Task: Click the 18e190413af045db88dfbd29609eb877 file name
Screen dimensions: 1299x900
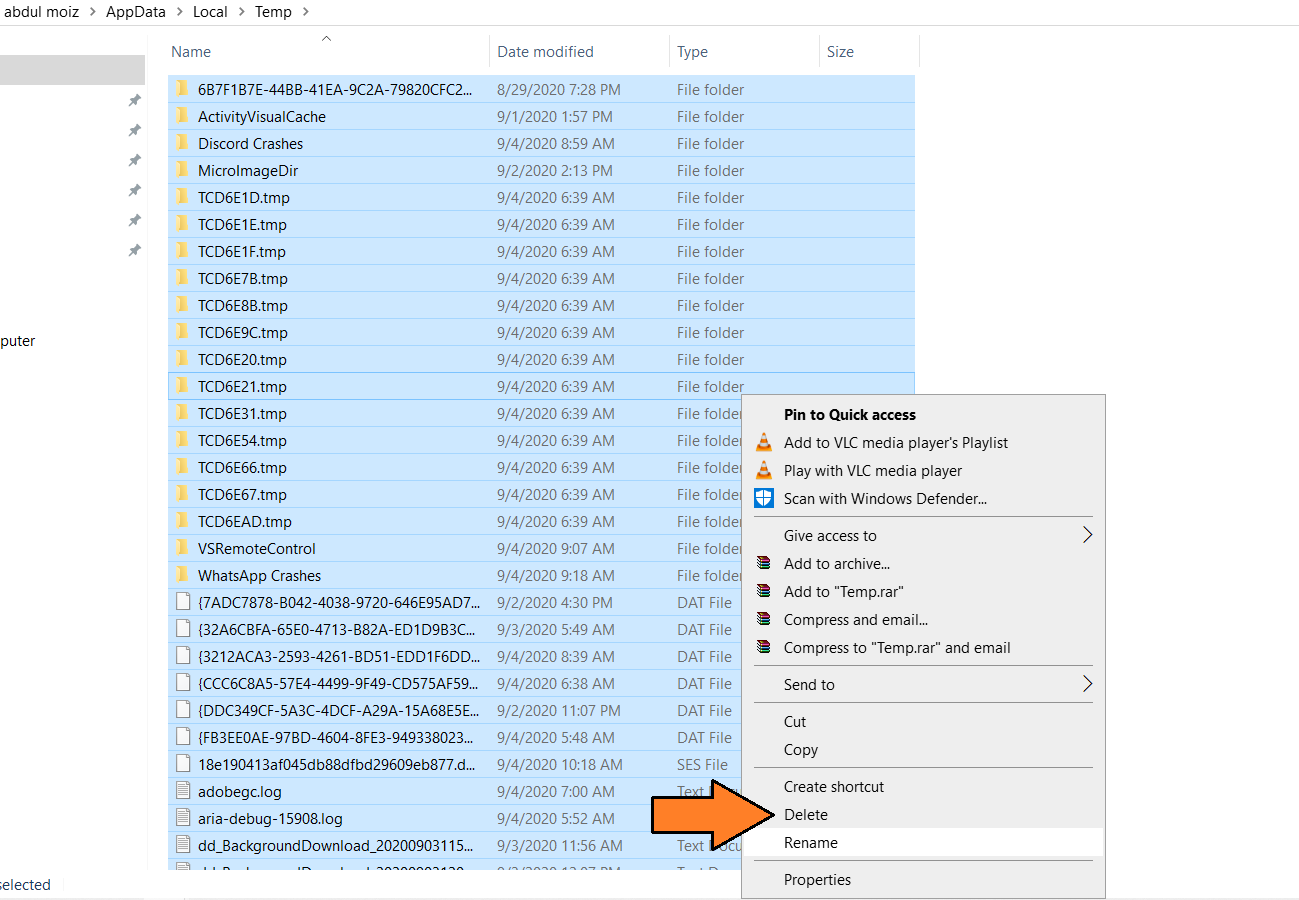Action: point(337,764)
